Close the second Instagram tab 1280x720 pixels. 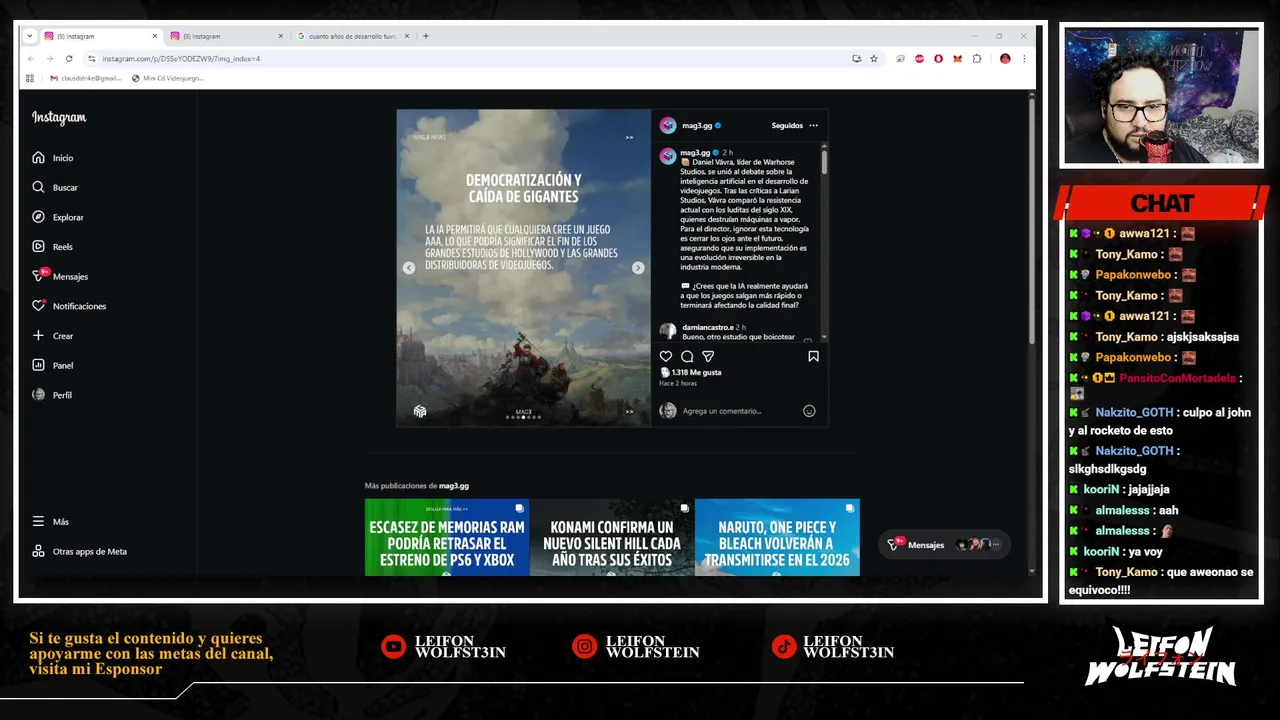coord(280,36)
